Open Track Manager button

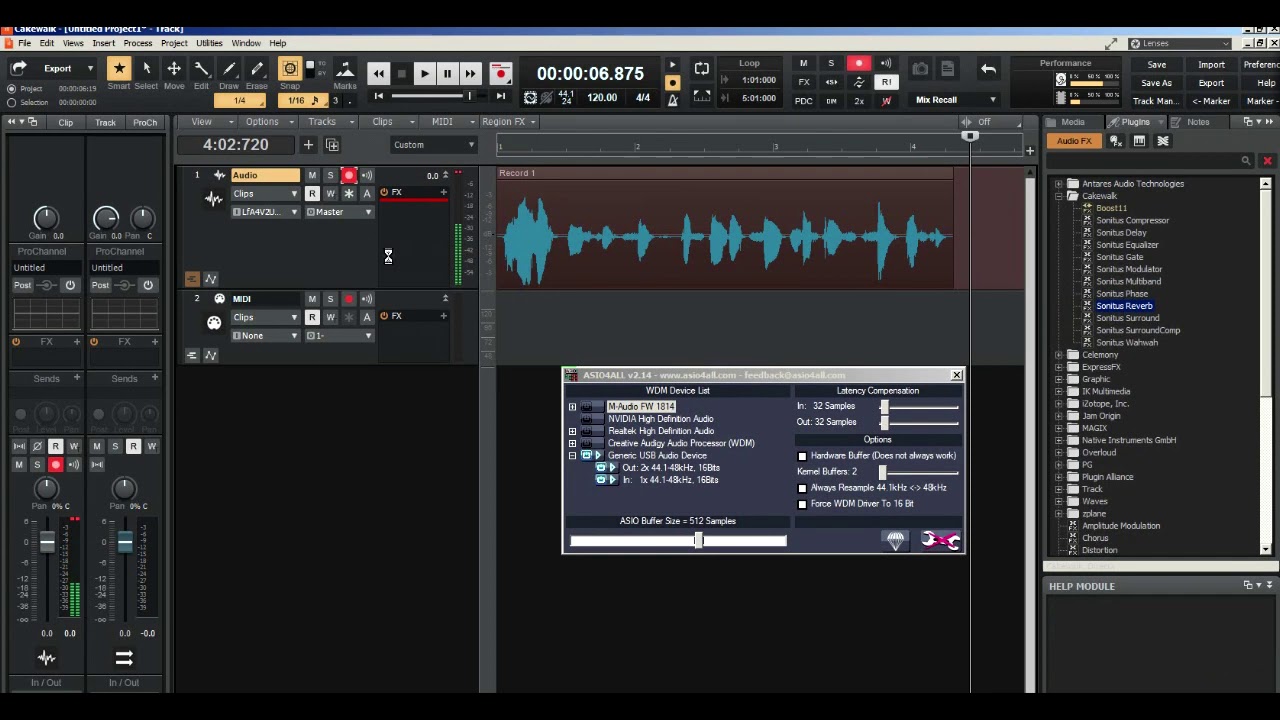coord(1156,101)
